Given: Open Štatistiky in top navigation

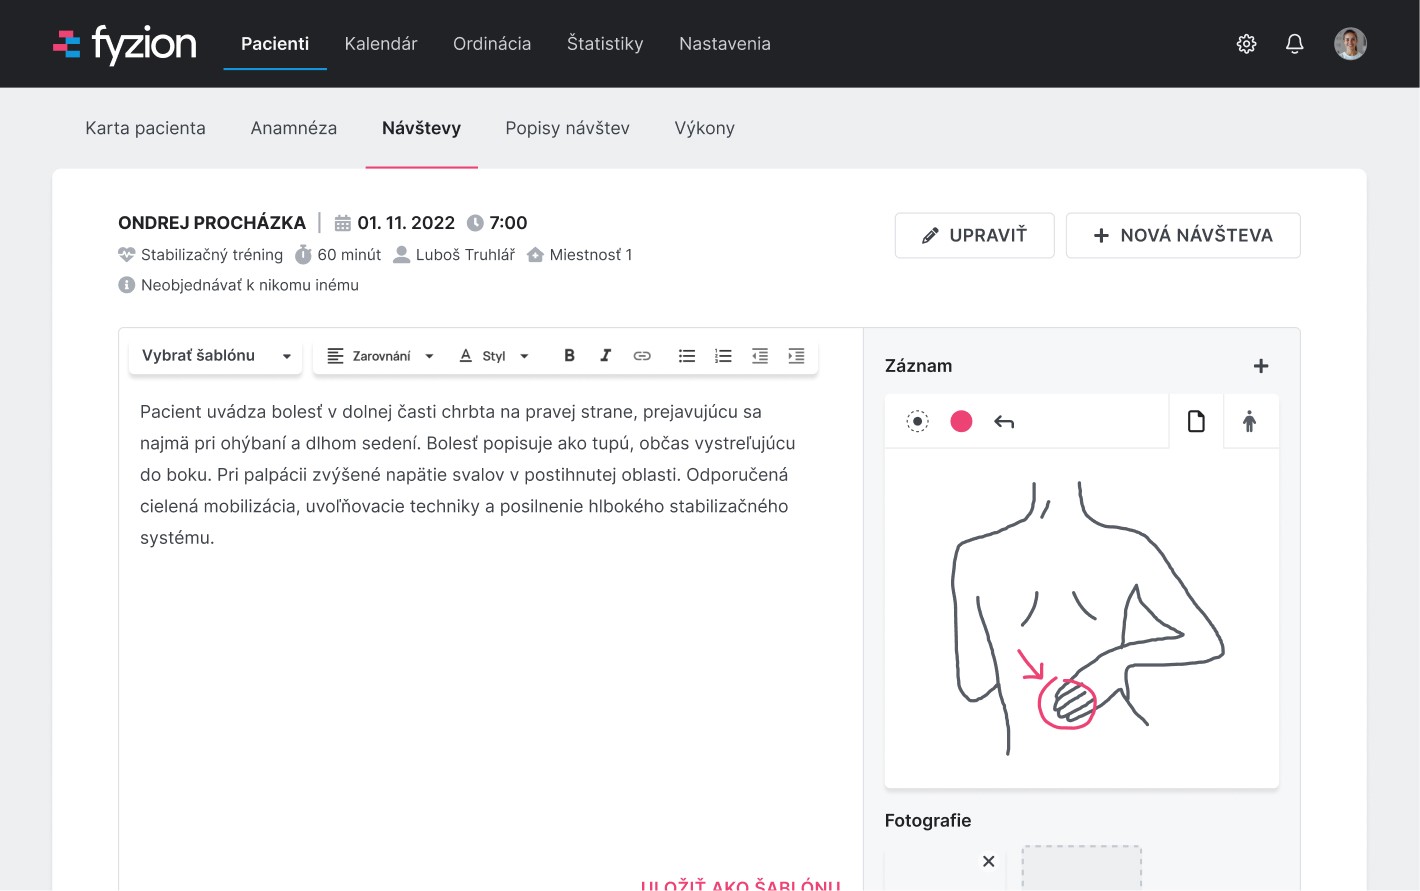Looking at the screenshot, I should point(605,44).
